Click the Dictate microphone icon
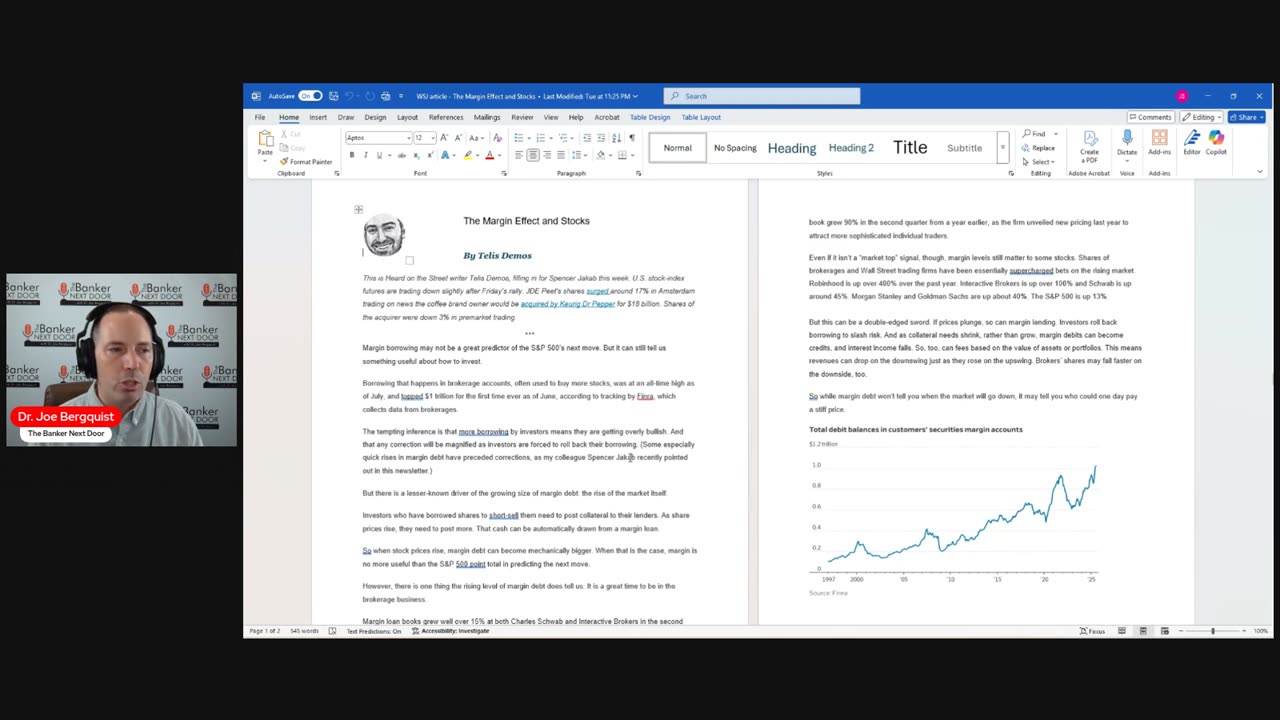This screenshot has height=720, width=1280. [x=1127, y=138]
